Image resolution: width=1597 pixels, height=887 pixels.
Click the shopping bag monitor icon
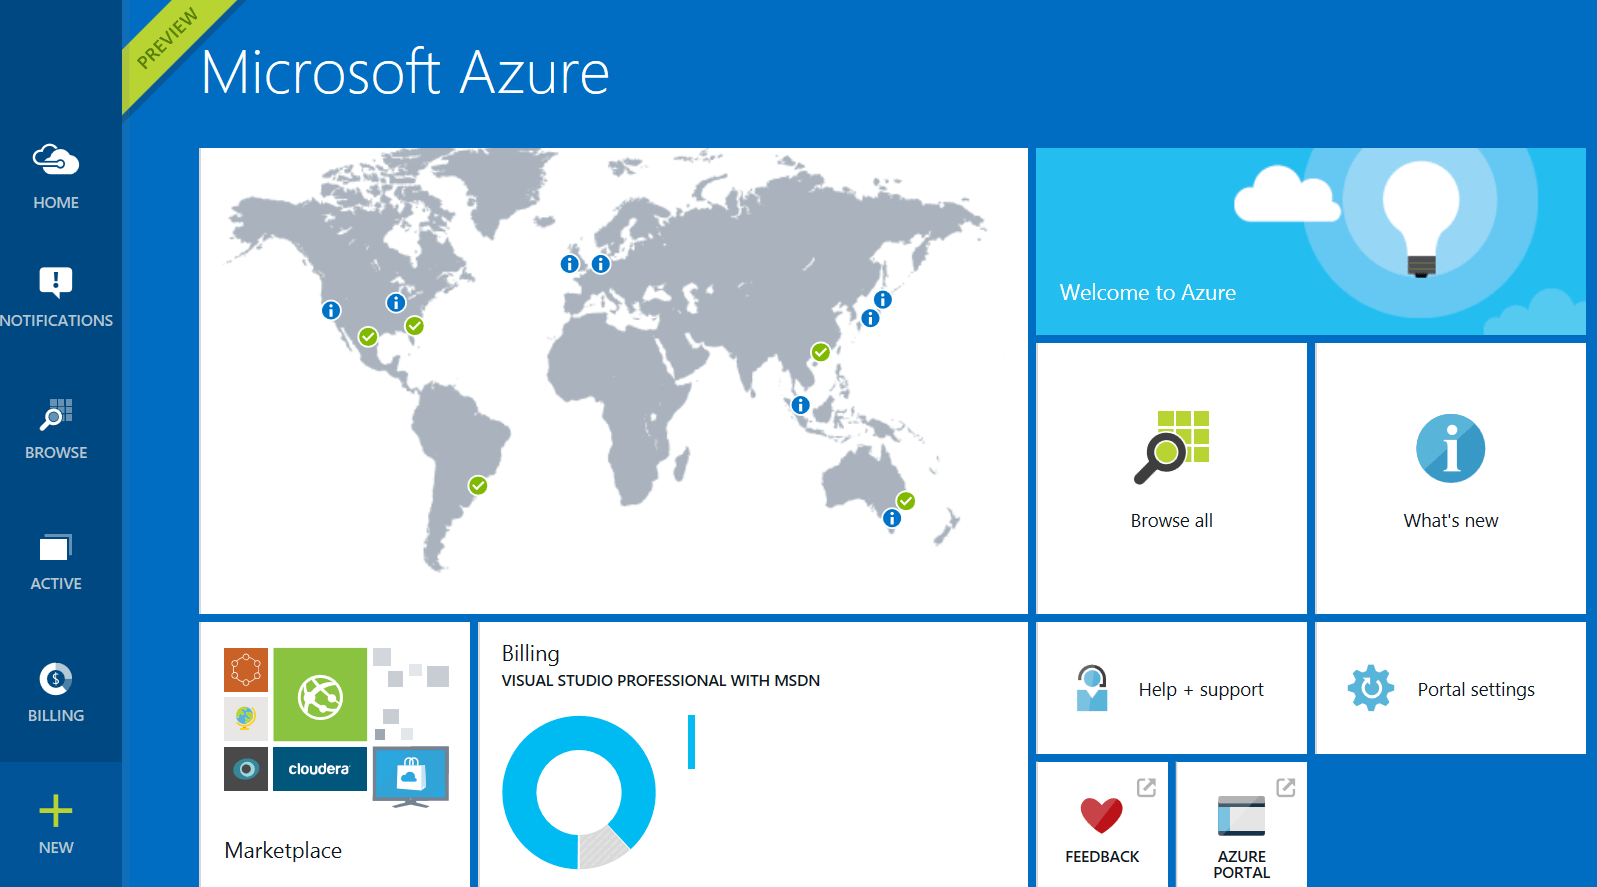pos(411,776)
